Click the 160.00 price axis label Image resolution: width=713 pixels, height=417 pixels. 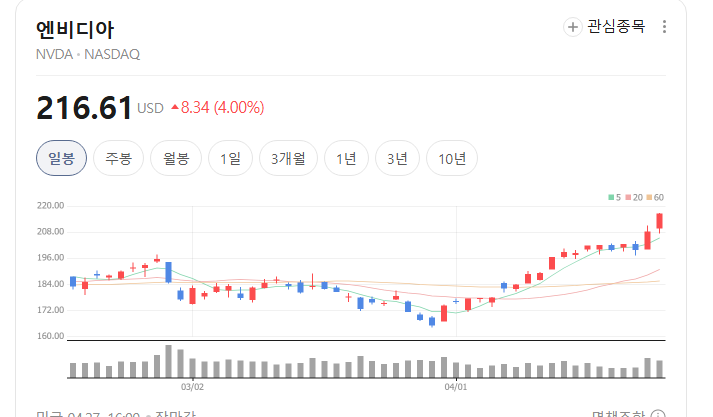[x=50, y=336]
